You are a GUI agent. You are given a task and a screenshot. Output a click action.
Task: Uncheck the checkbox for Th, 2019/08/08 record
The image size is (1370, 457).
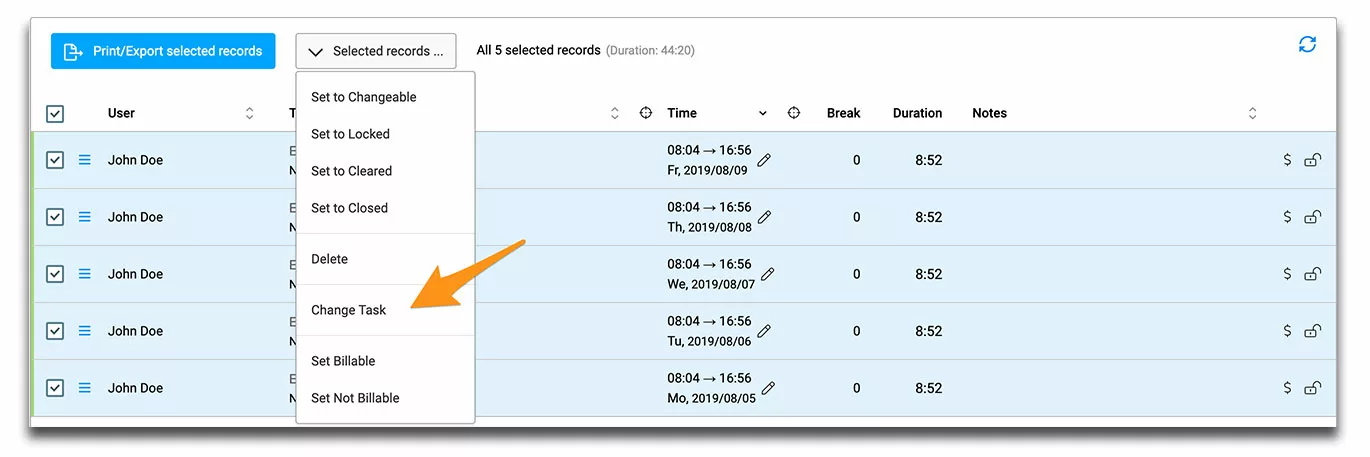click(55, 217)
